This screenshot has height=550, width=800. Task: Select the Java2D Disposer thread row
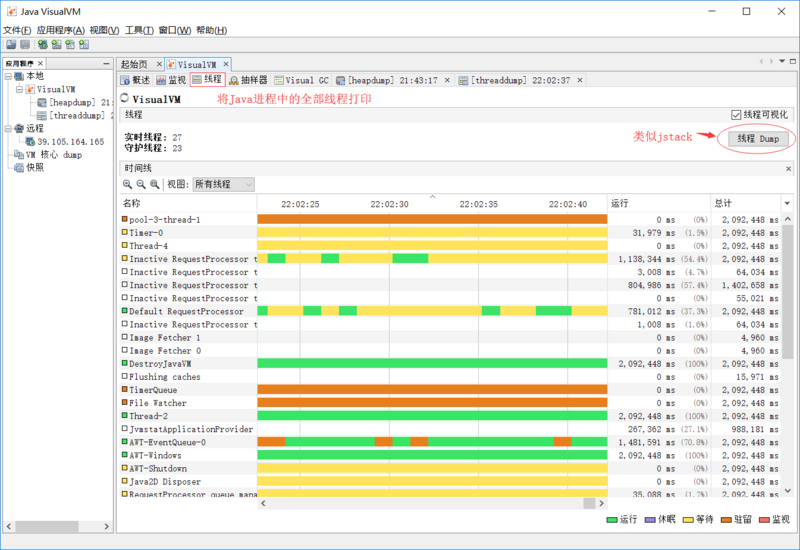(x=449, y=482)
